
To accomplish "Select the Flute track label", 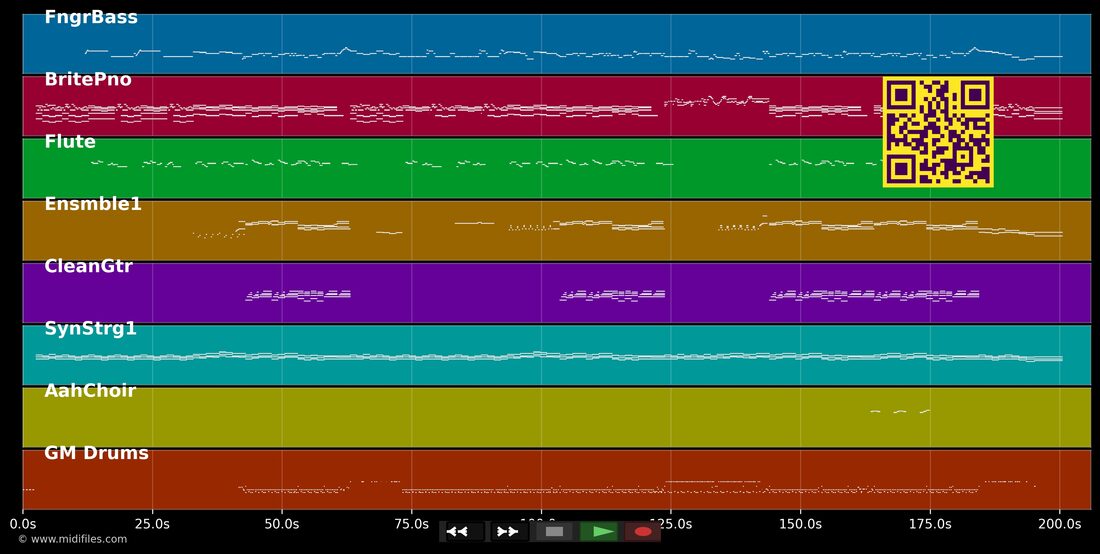I will pyautogui.click(x=69, y=142).
